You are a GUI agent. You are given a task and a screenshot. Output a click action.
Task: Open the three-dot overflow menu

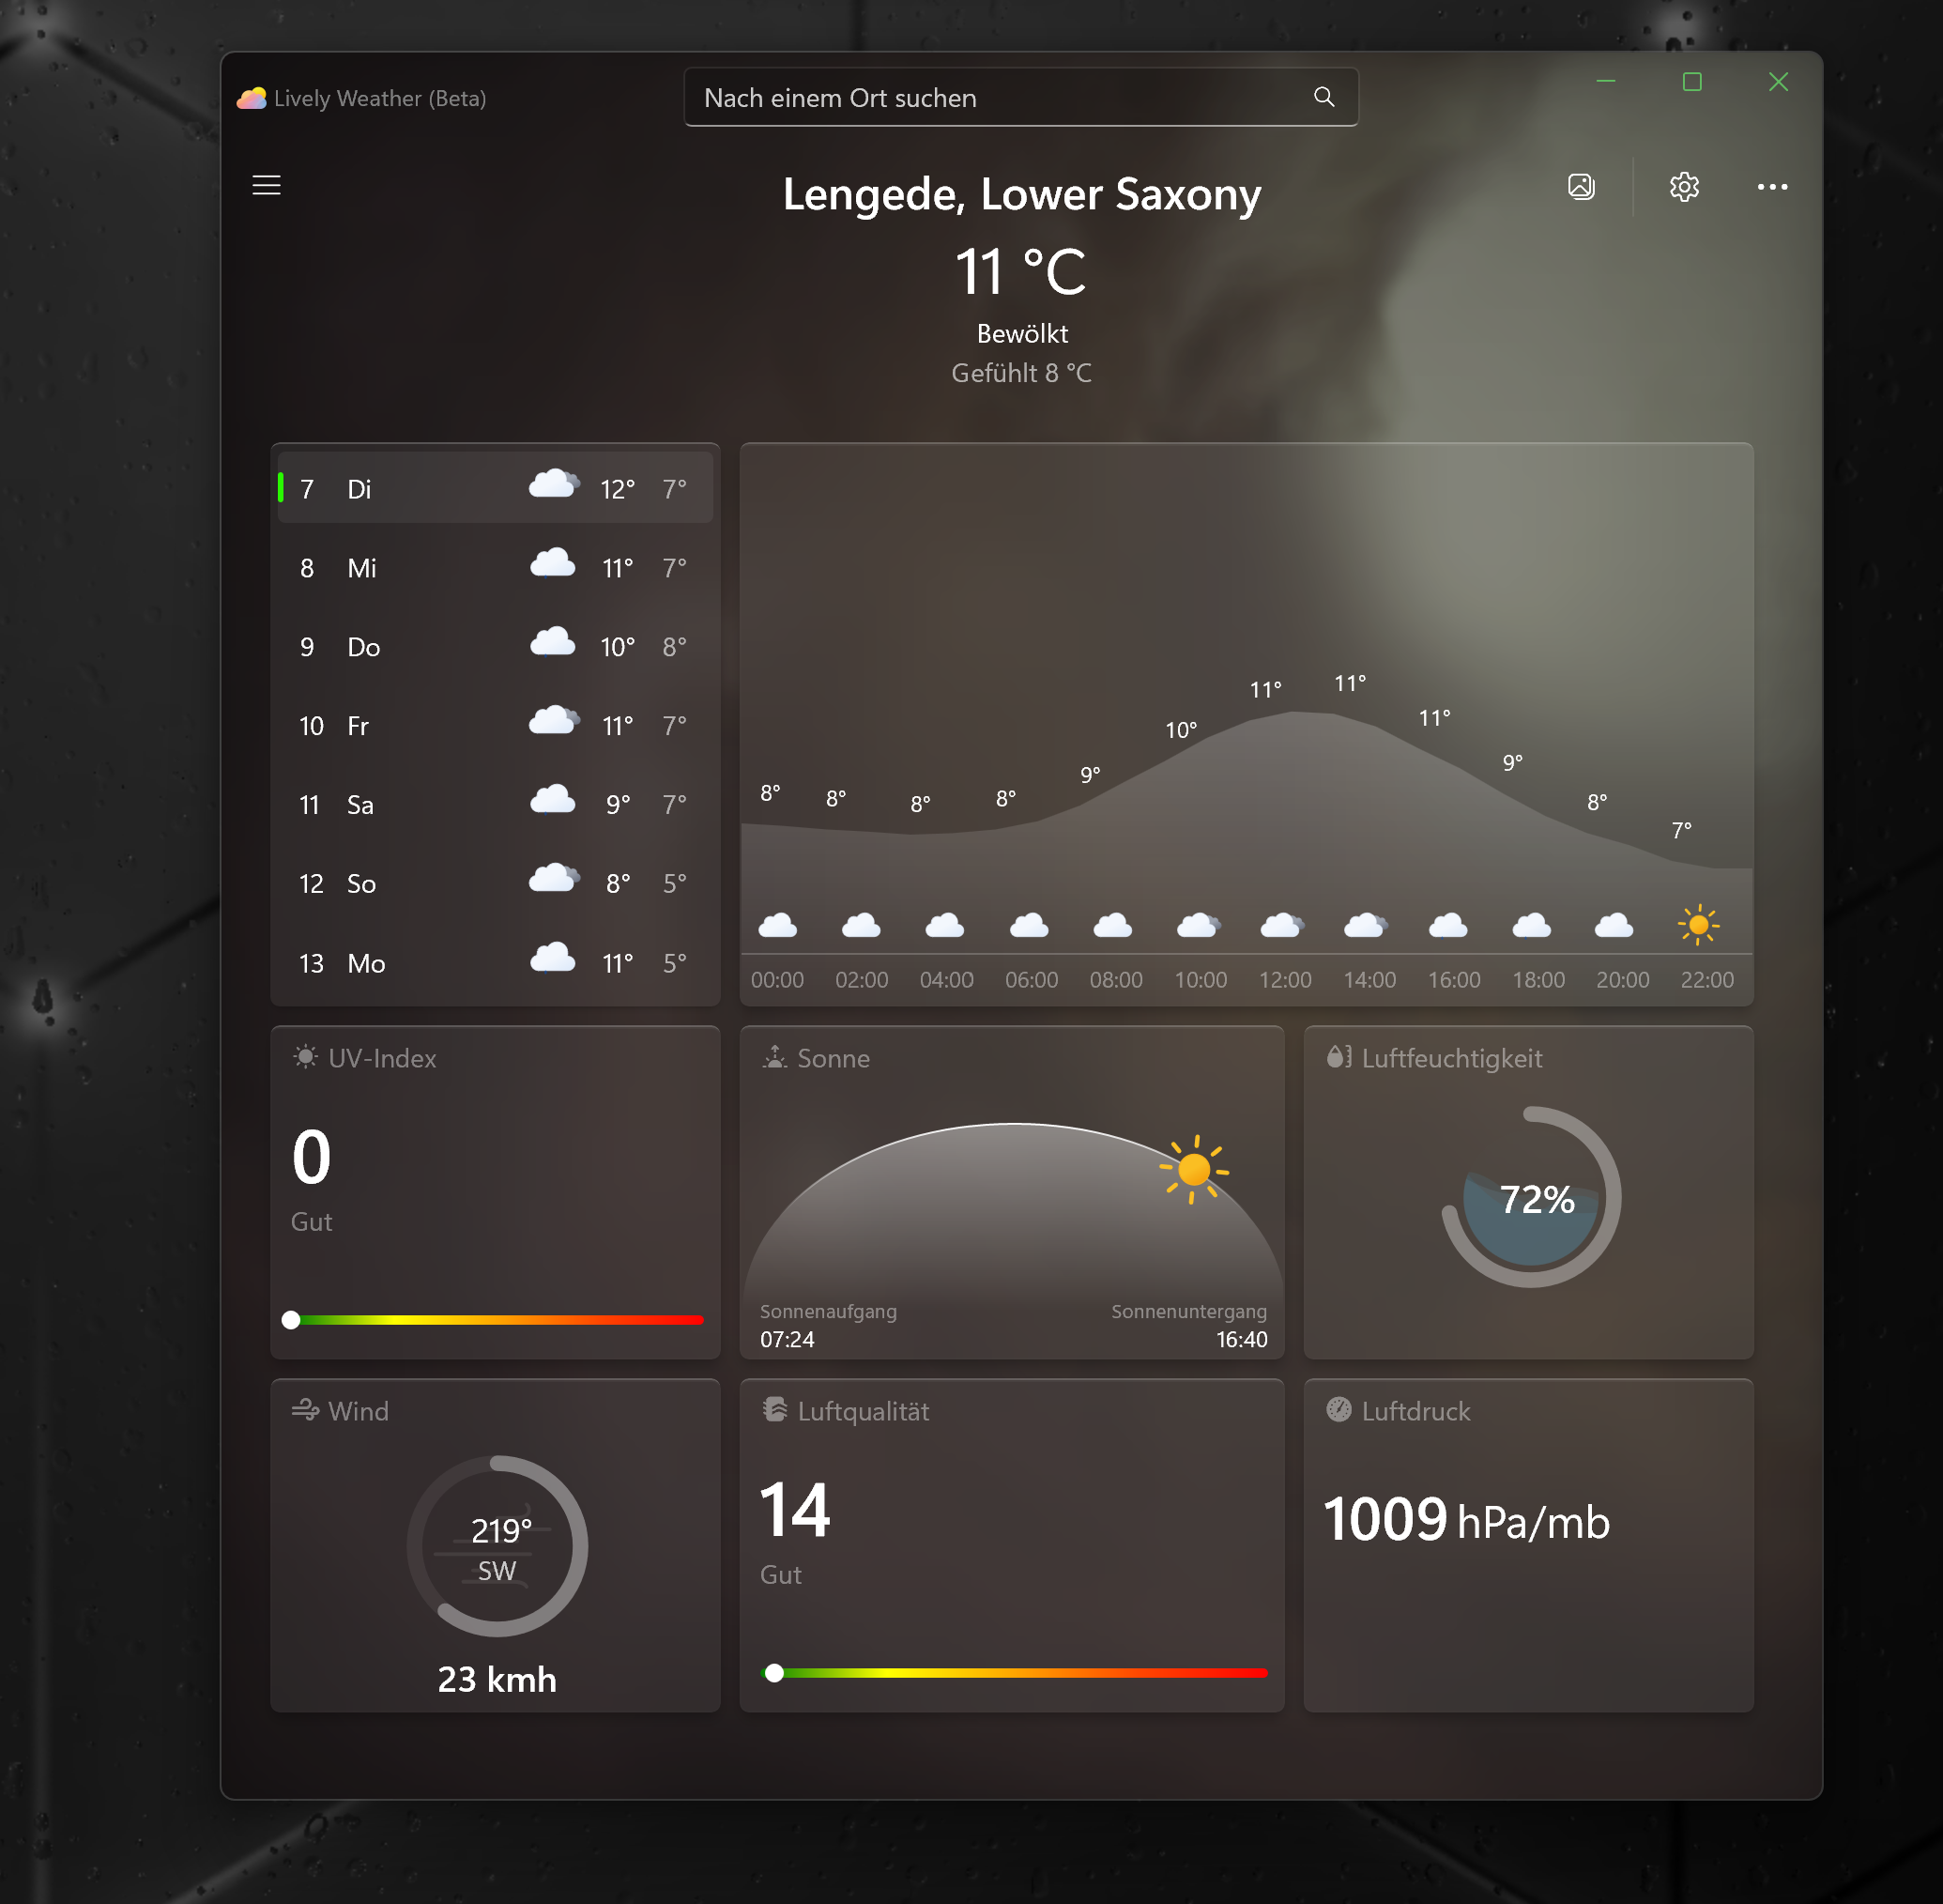(x=1772, y=186)
